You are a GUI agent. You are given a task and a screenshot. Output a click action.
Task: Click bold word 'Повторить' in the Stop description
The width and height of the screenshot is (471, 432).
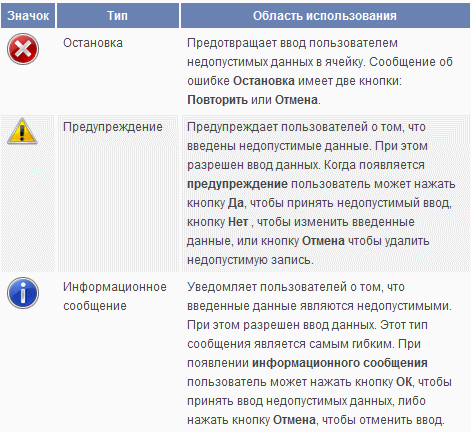point(217,100)
